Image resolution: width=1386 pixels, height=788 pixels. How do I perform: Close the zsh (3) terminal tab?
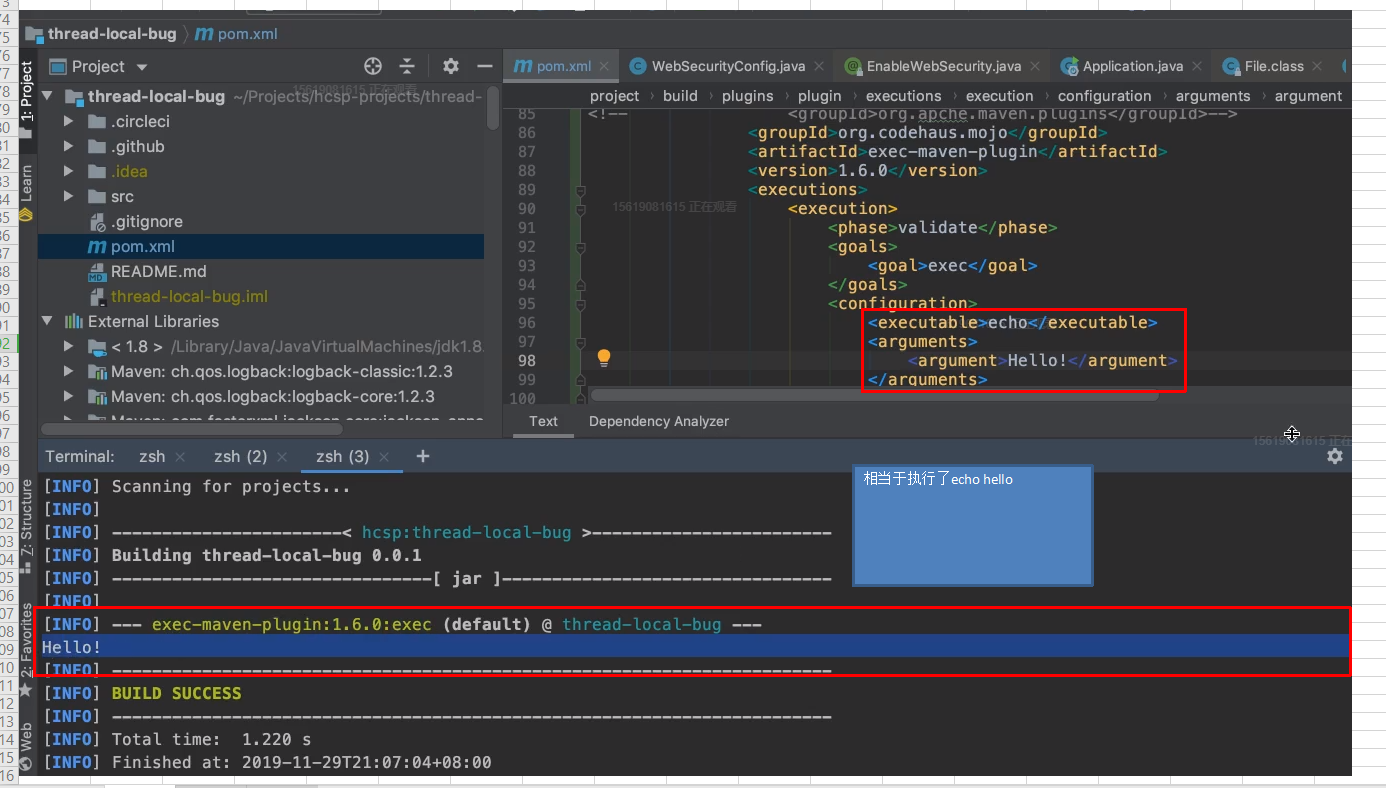click(384, 456)
